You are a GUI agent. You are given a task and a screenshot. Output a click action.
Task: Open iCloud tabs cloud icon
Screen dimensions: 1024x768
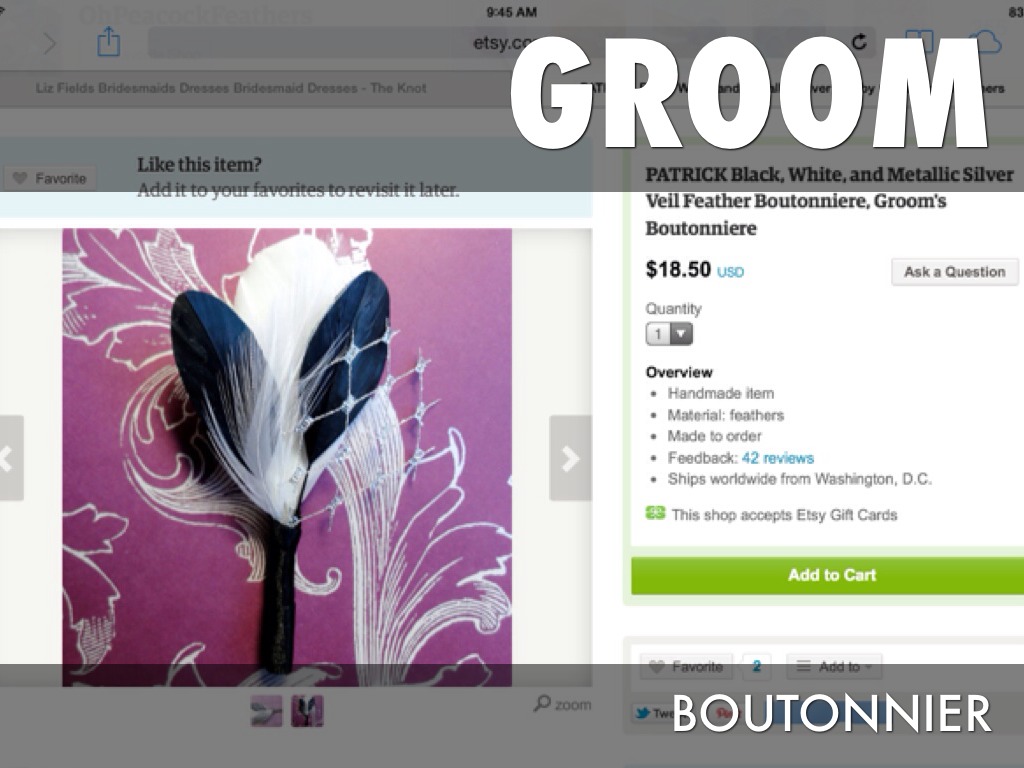(x=985, y=42)
